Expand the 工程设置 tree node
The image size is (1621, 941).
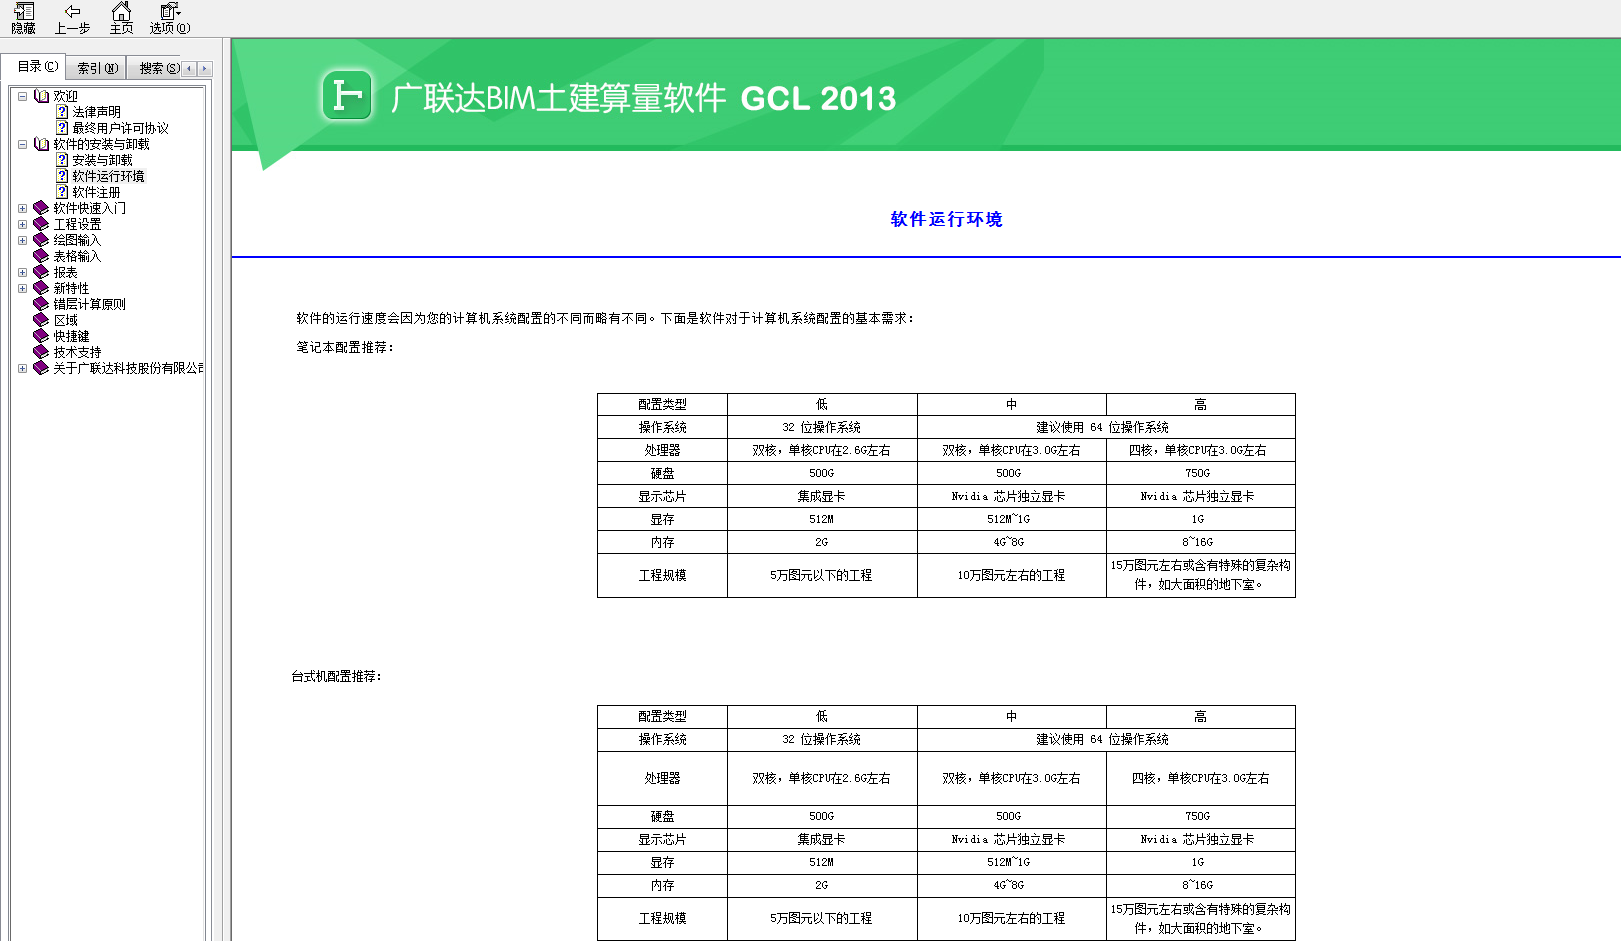coord(22,224)
